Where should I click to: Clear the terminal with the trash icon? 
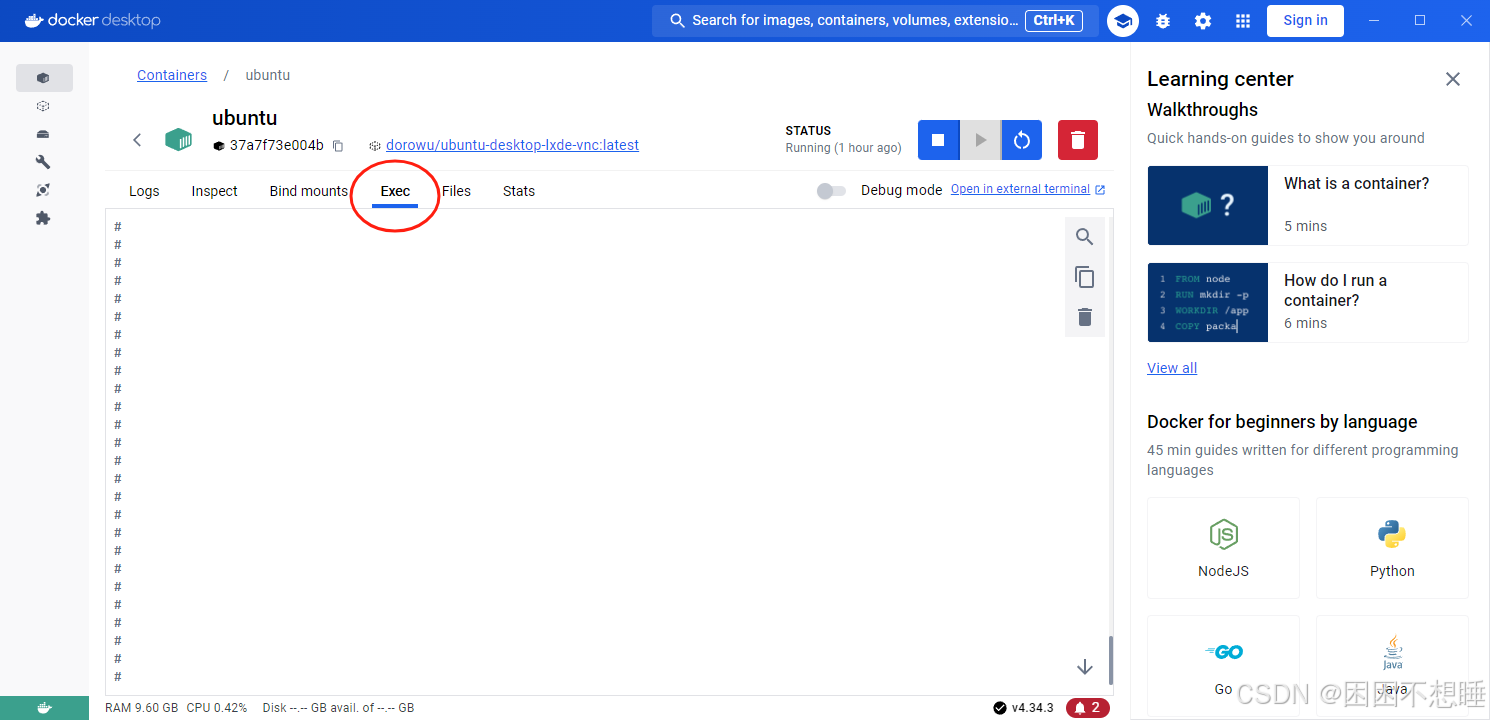(1085, 317)
